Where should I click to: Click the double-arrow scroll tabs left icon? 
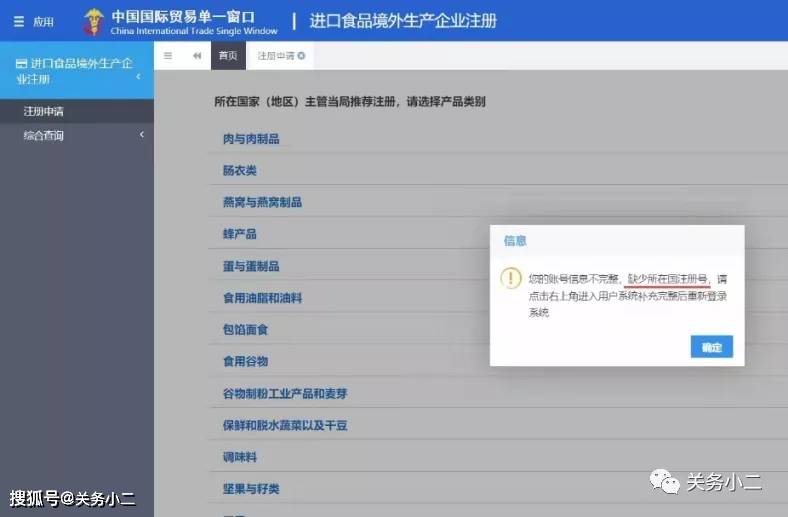(x=197, y=56)
